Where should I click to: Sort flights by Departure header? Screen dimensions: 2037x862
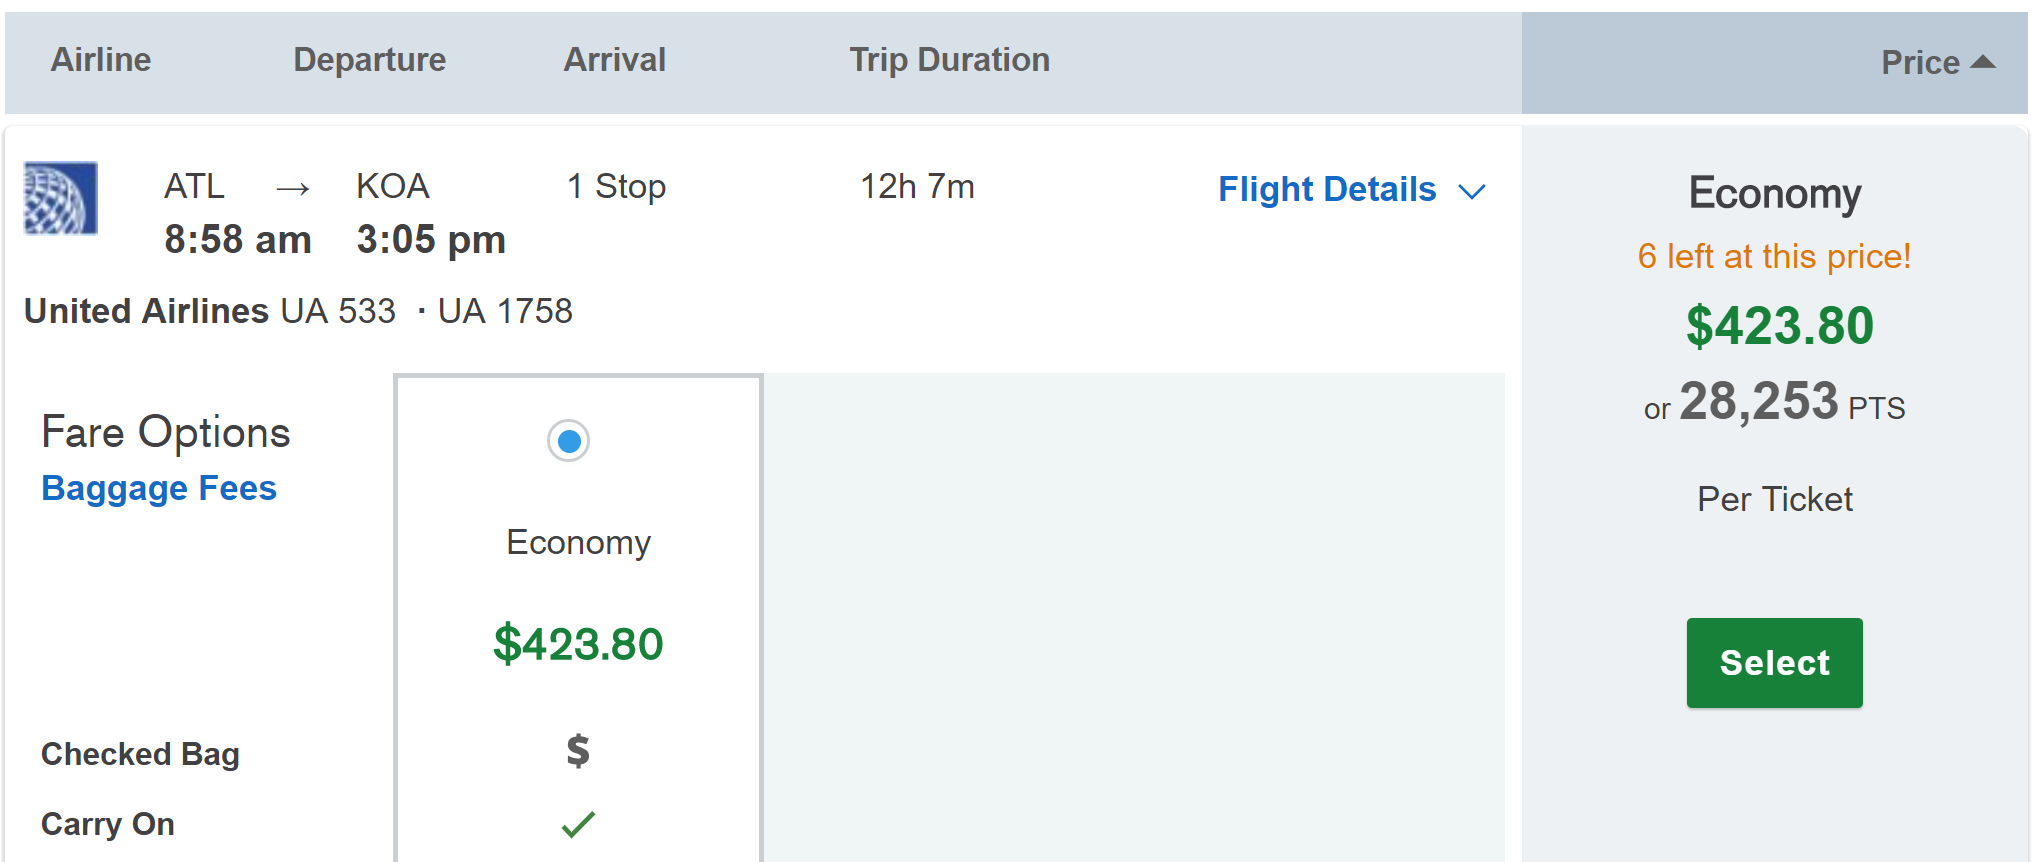pyautogui.click(x=370, y=60)
